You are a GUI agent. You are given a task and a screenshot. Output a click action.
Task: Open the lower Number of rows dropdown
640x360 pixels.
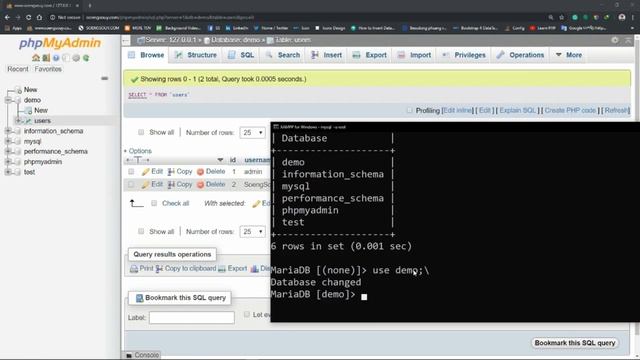point(253,232)
